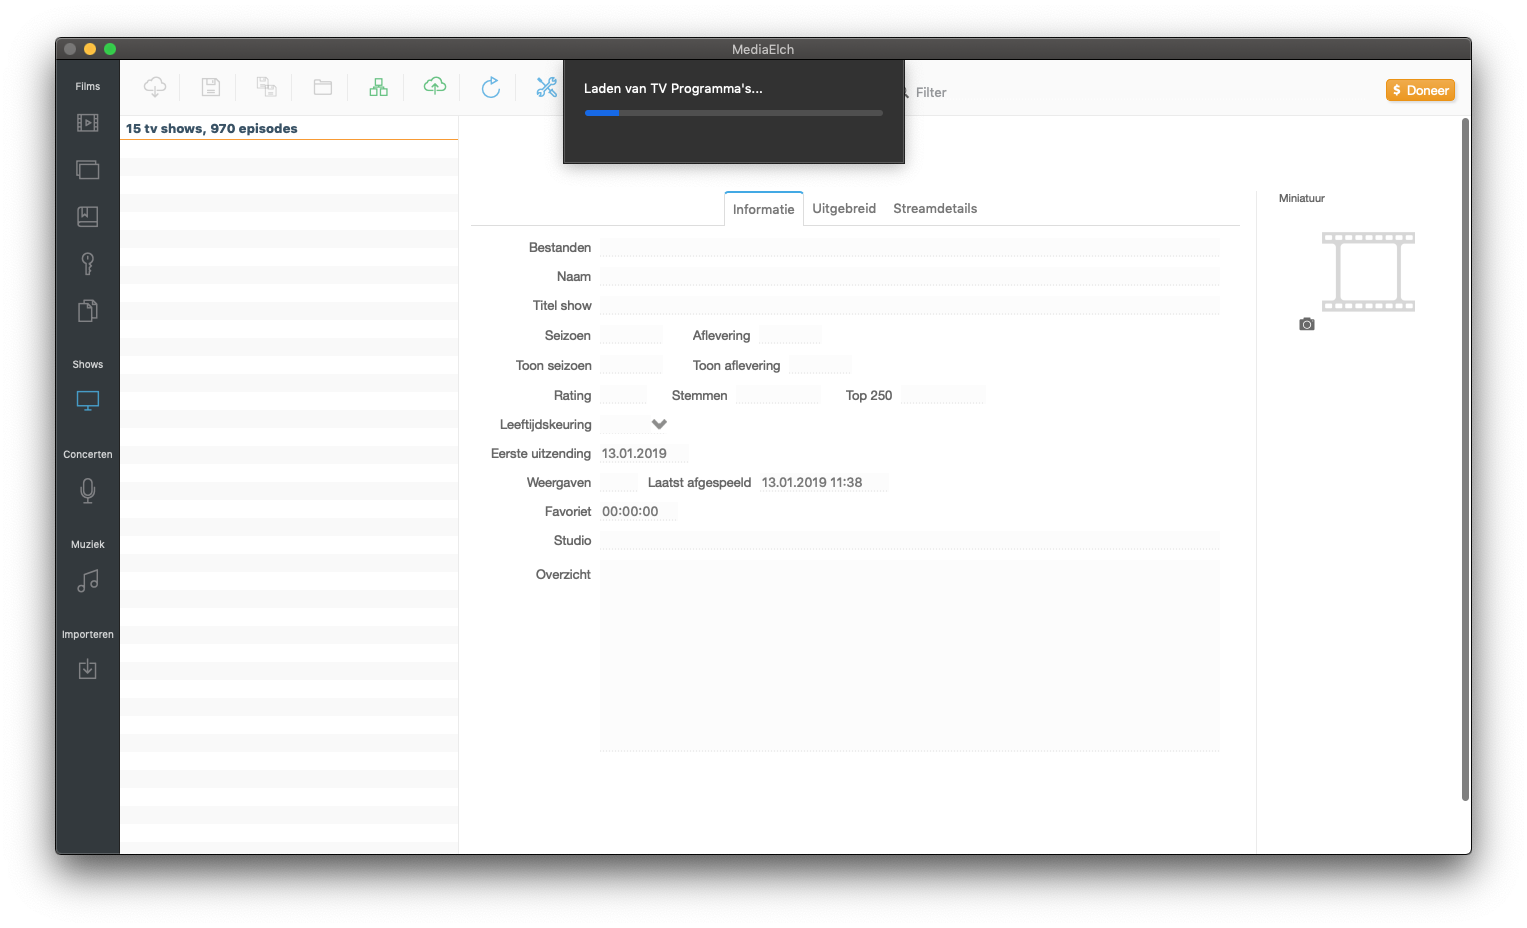
Task: Click the "15 tv shows, 970 episodes" header text
Action: [212, 128]
